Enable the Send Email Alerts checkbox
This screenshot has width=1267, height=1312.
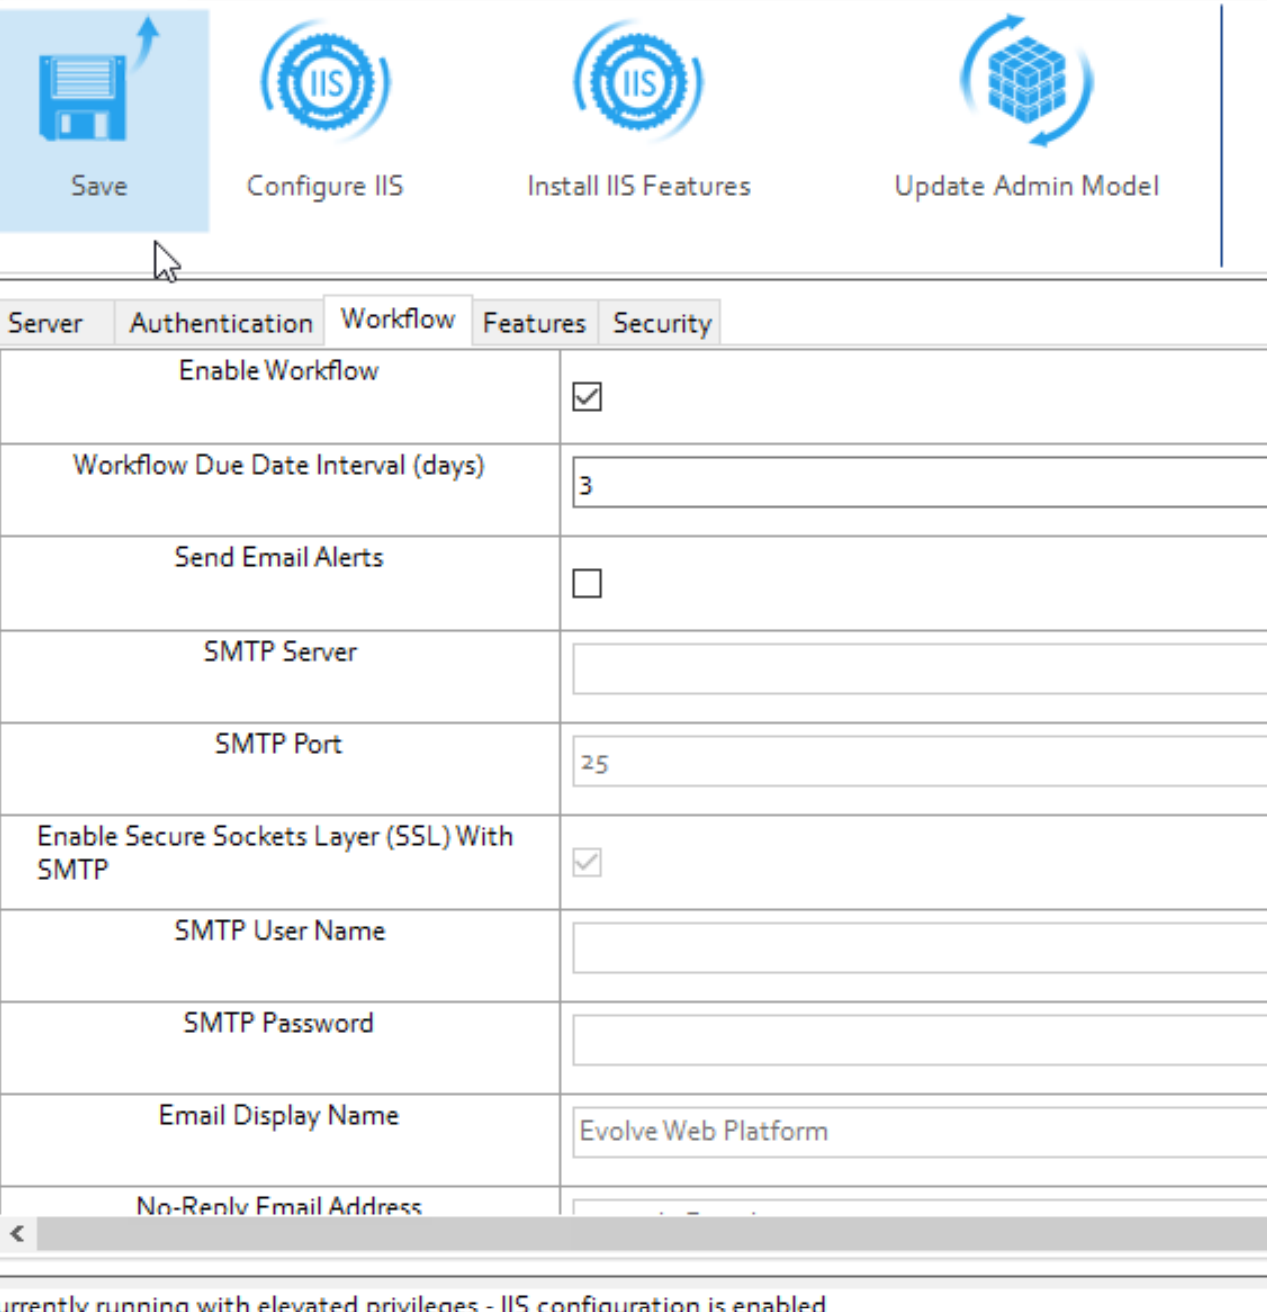(x=587, y=583)
